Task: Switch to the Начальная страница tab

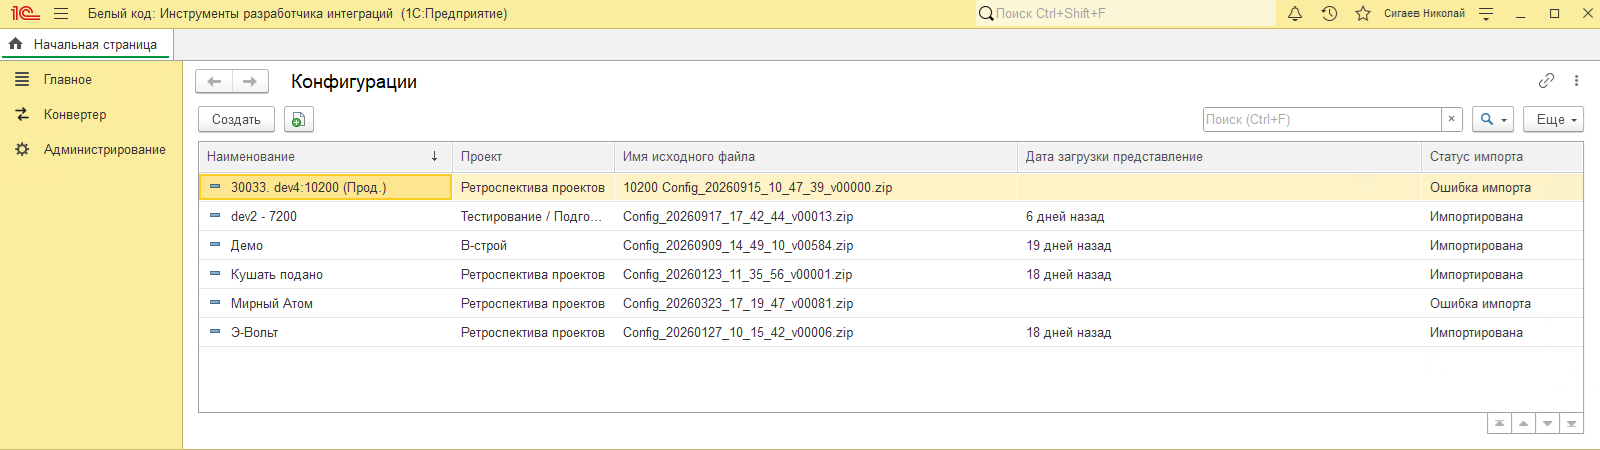Action: coord(87,44)
